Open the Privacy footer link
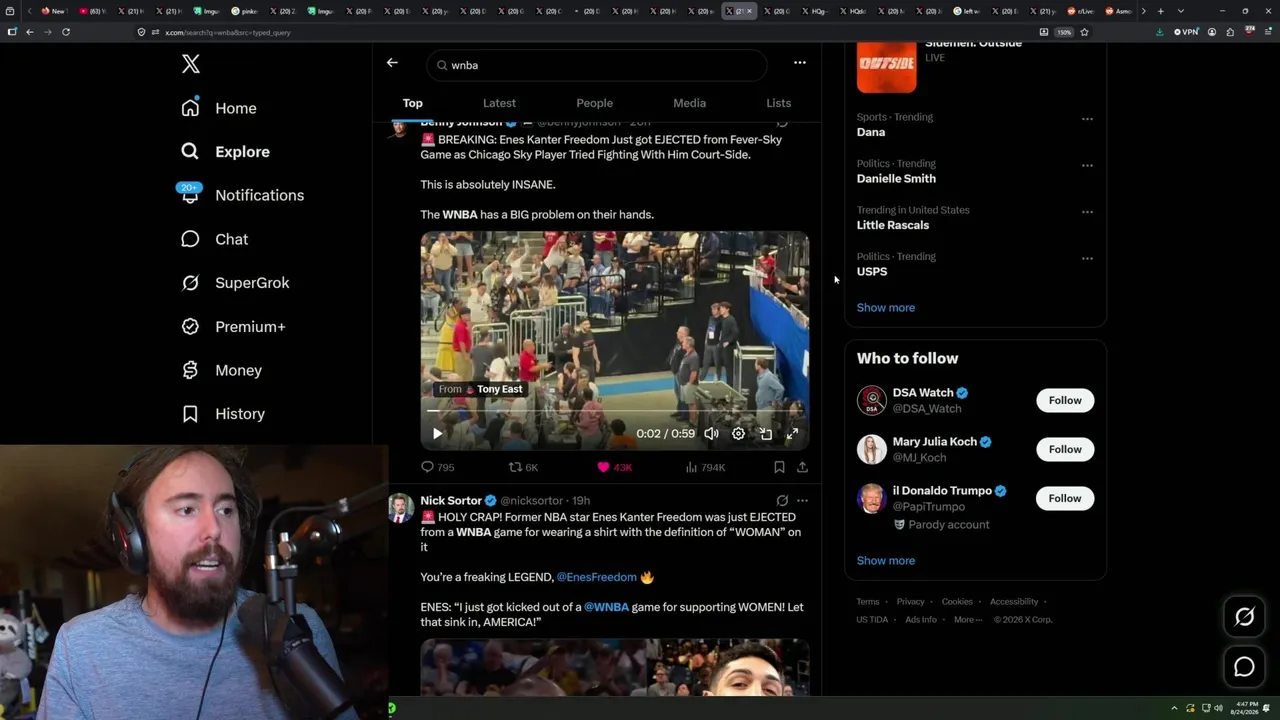Viewport: 1280px width, 720px height. 911,602
